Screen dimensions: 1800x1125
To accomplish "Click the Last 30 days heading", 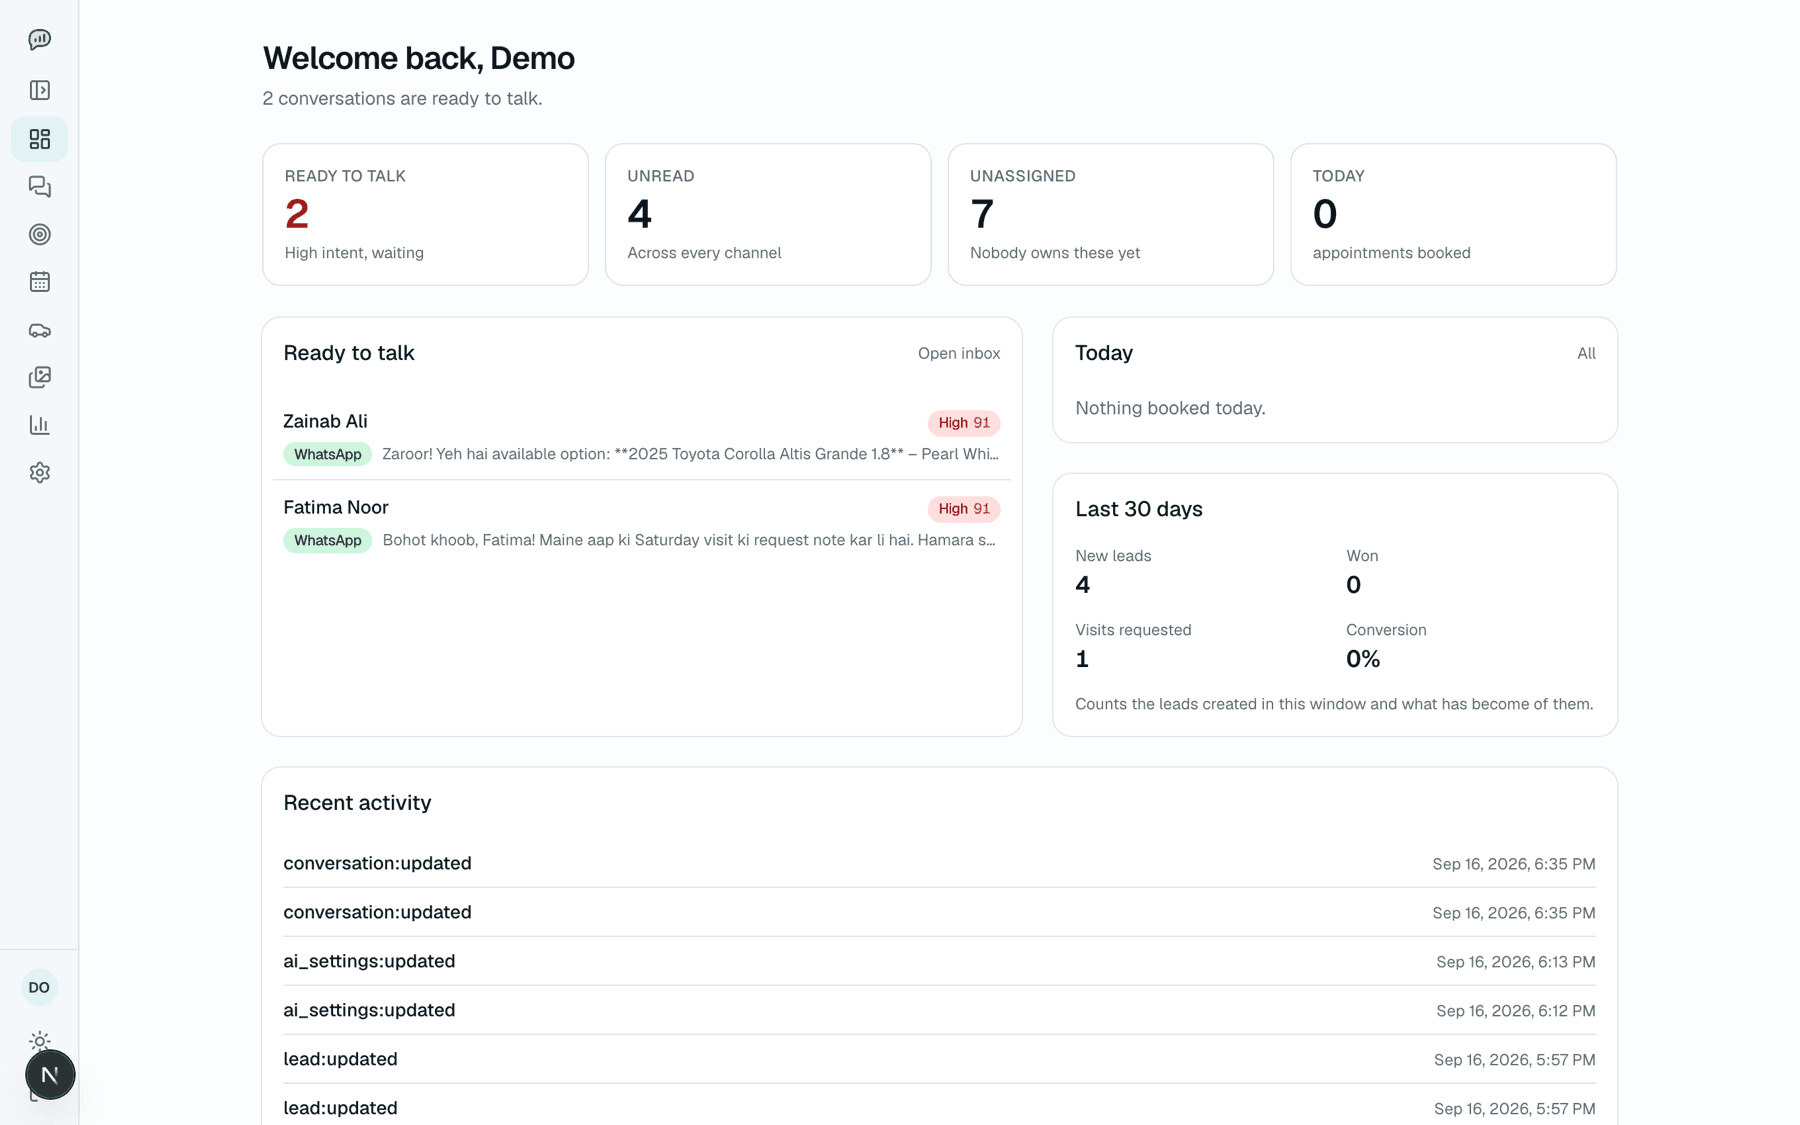I will coord(1139,509).
